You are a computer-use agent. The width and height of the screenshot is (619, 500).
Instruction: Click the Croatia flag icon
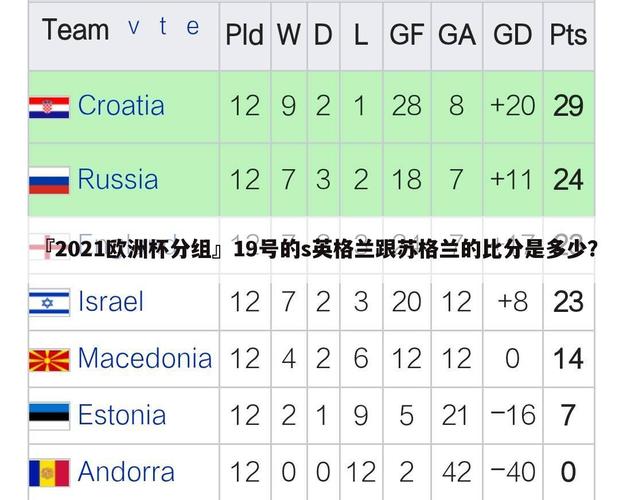(49, 107)
